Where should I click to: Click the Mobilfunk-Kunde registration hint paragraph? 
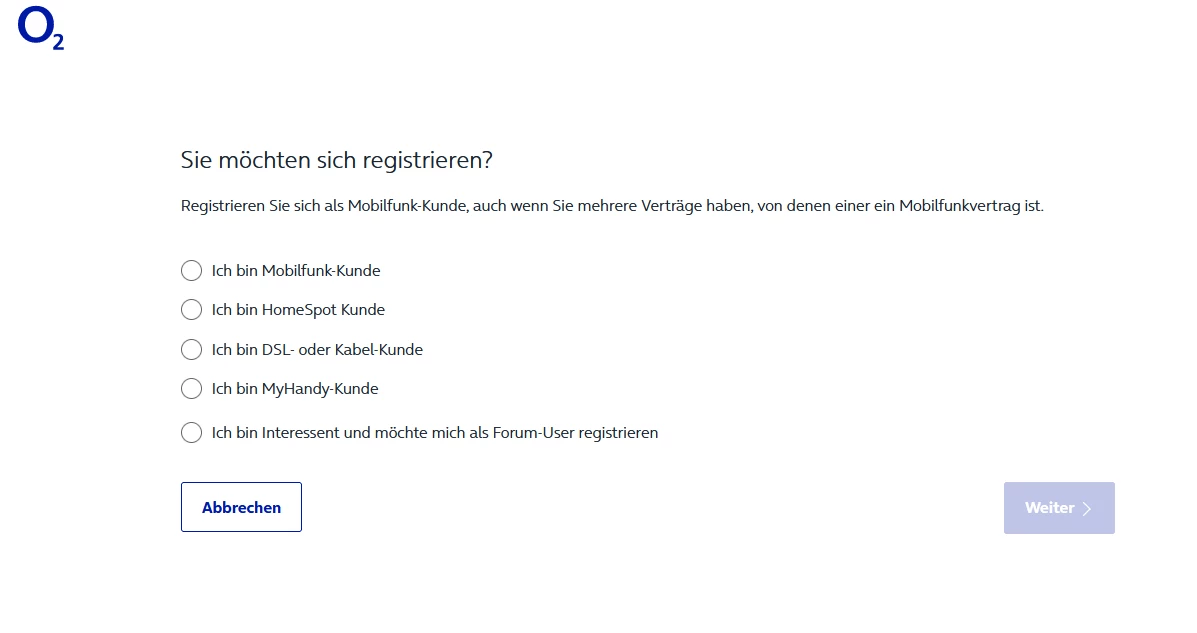(611, 207)
